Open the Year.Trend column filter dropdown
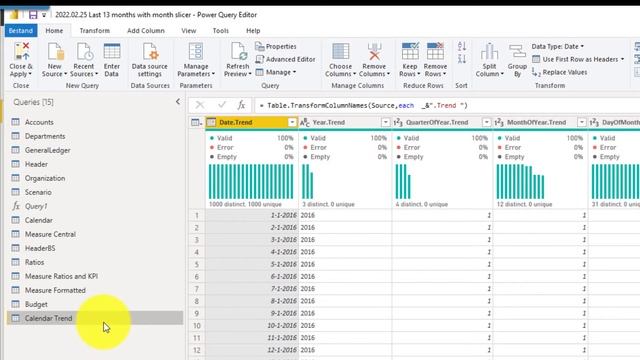Viewport: 640px width, 360px height. click(385, 122)
